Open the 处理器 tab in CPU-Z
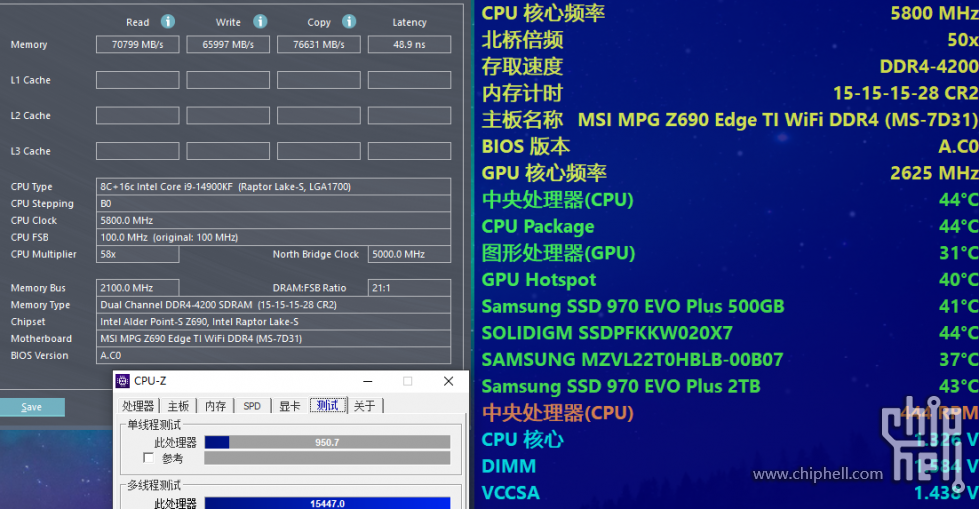Viewport: 979px width, 509px height. tap(138, 406)
